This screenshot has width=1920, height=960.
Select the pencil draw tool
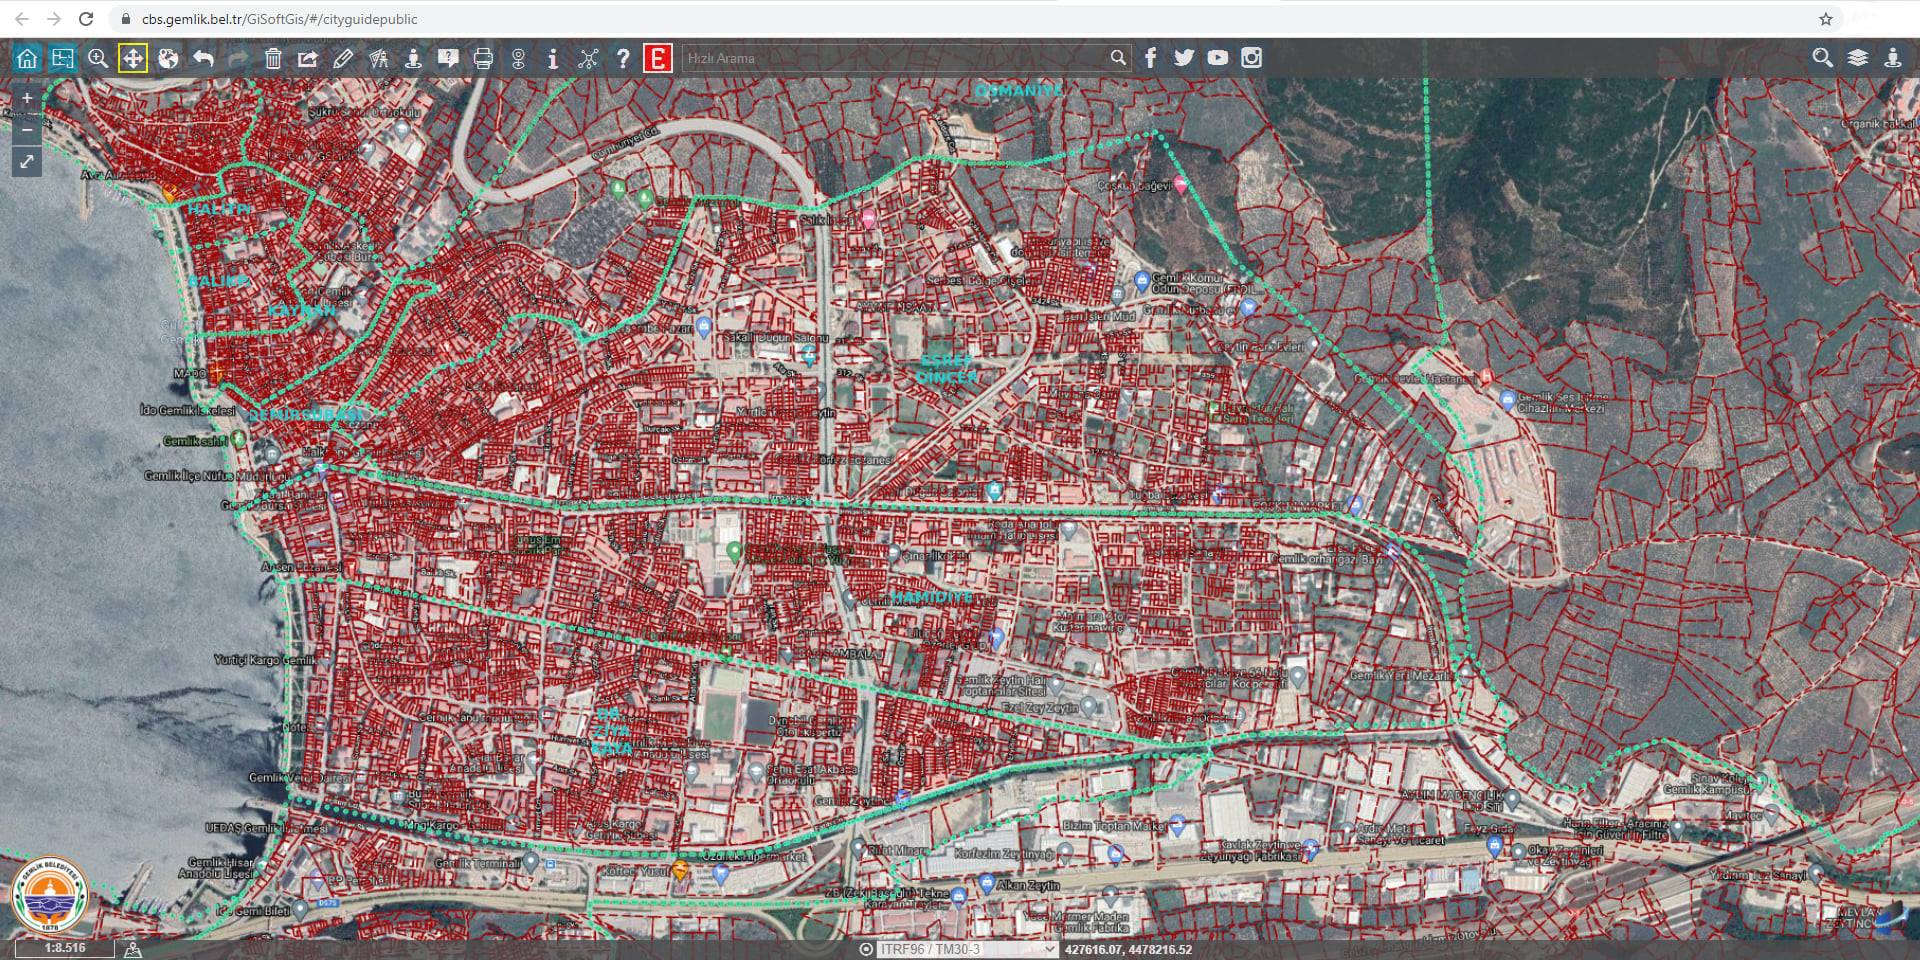343,58
